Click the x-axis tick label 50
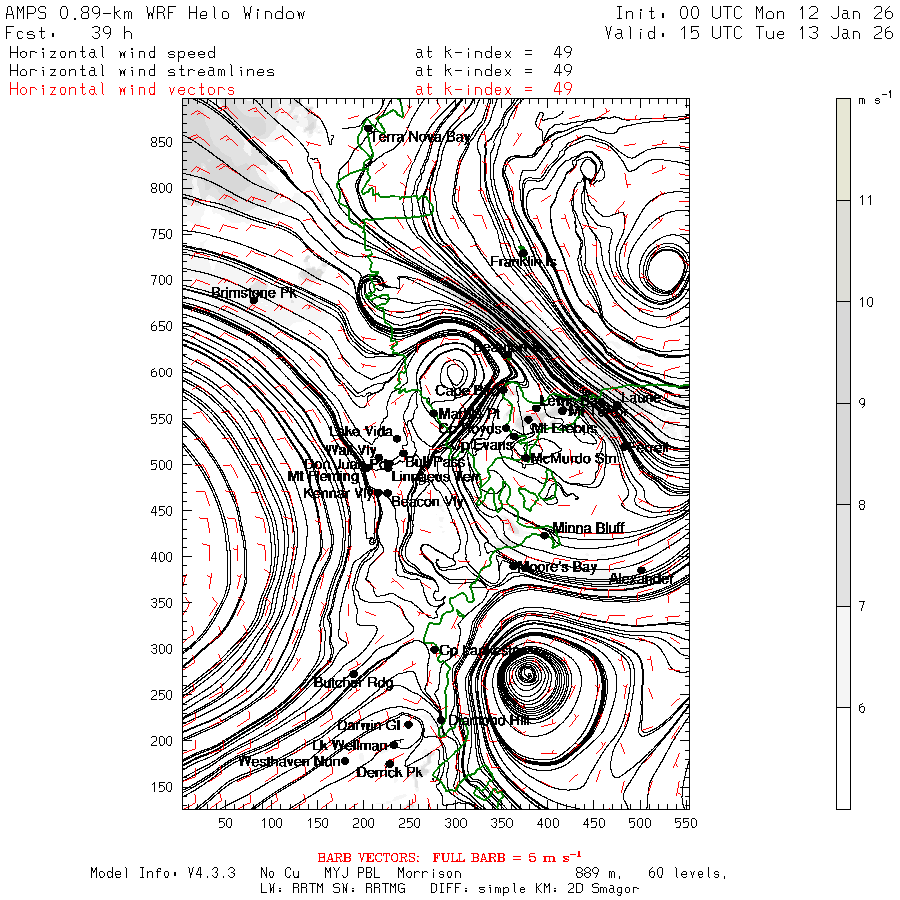Screen dimensions: 900x900 coord(225,823)
